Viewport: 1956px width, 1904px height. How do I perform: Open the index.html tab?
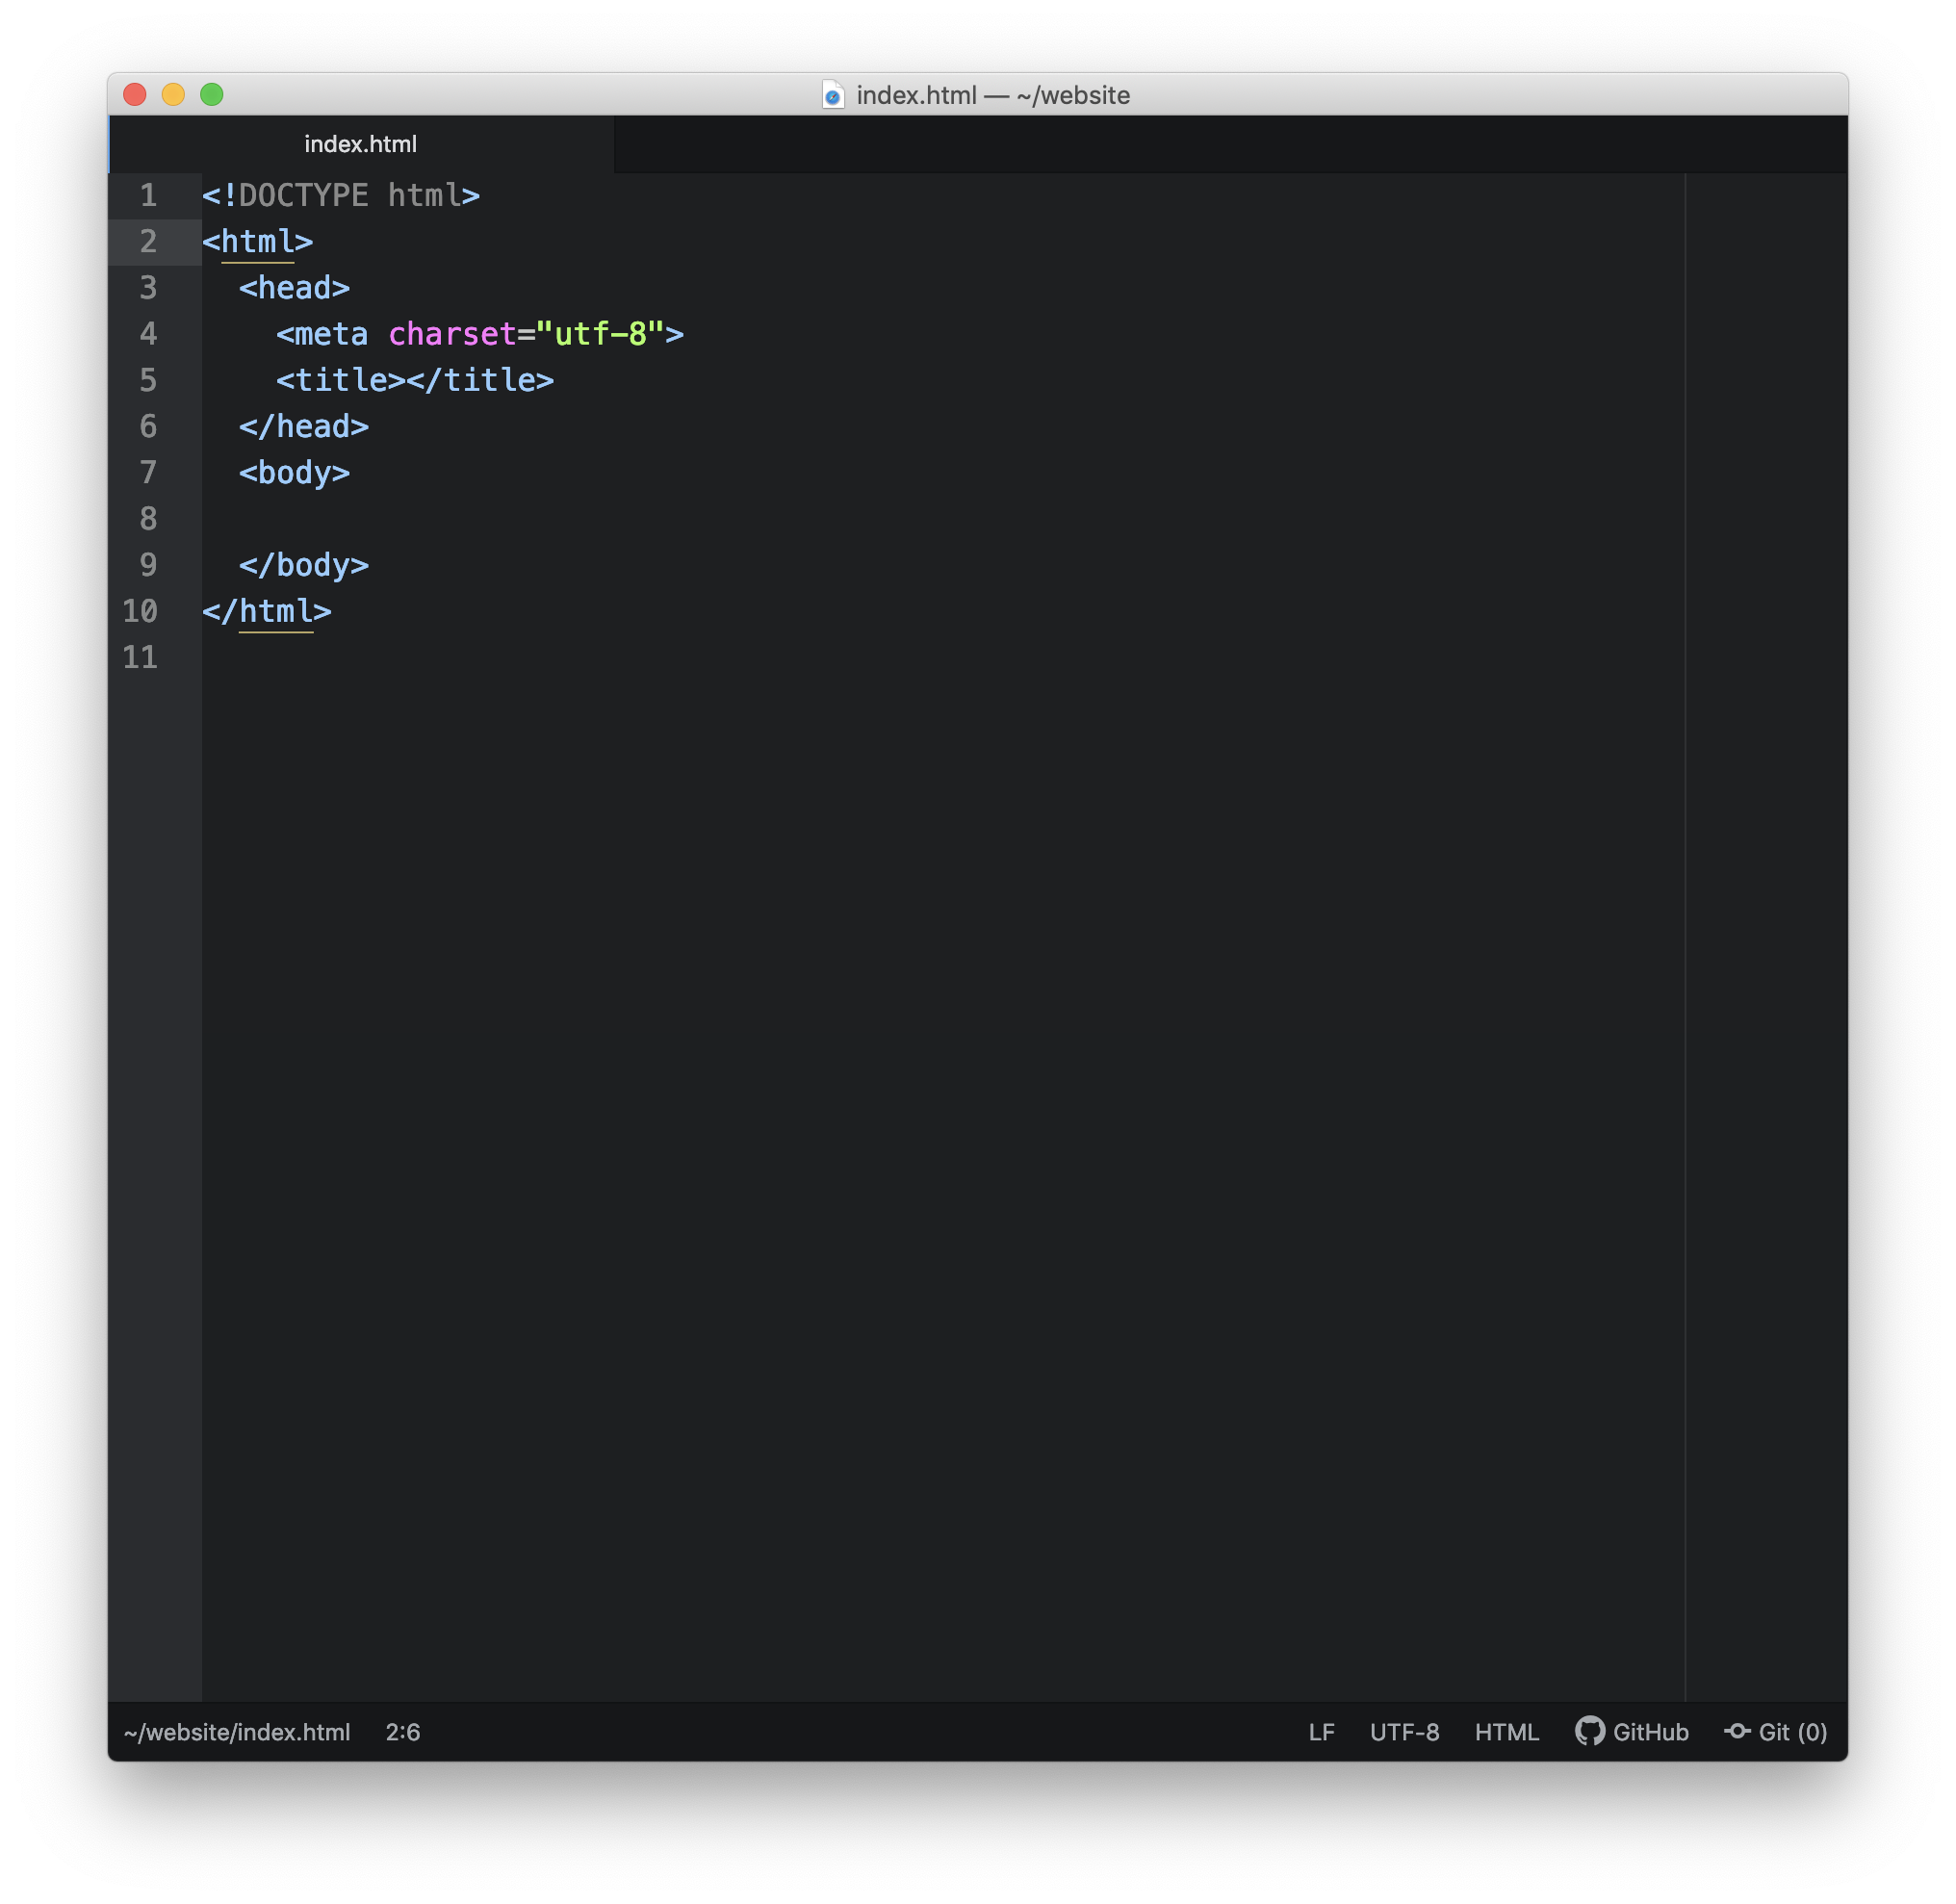click(x=360, y=144)
